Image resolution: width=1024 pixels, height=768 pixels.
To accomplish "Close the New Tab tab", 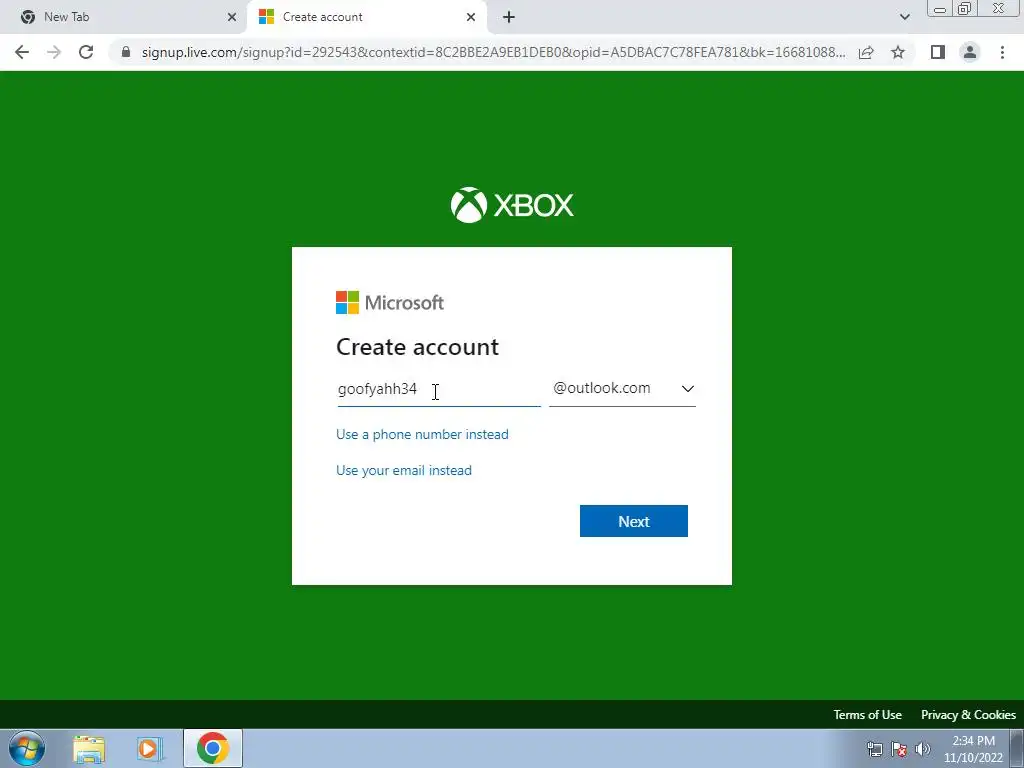I will click(x=232, y=17).
